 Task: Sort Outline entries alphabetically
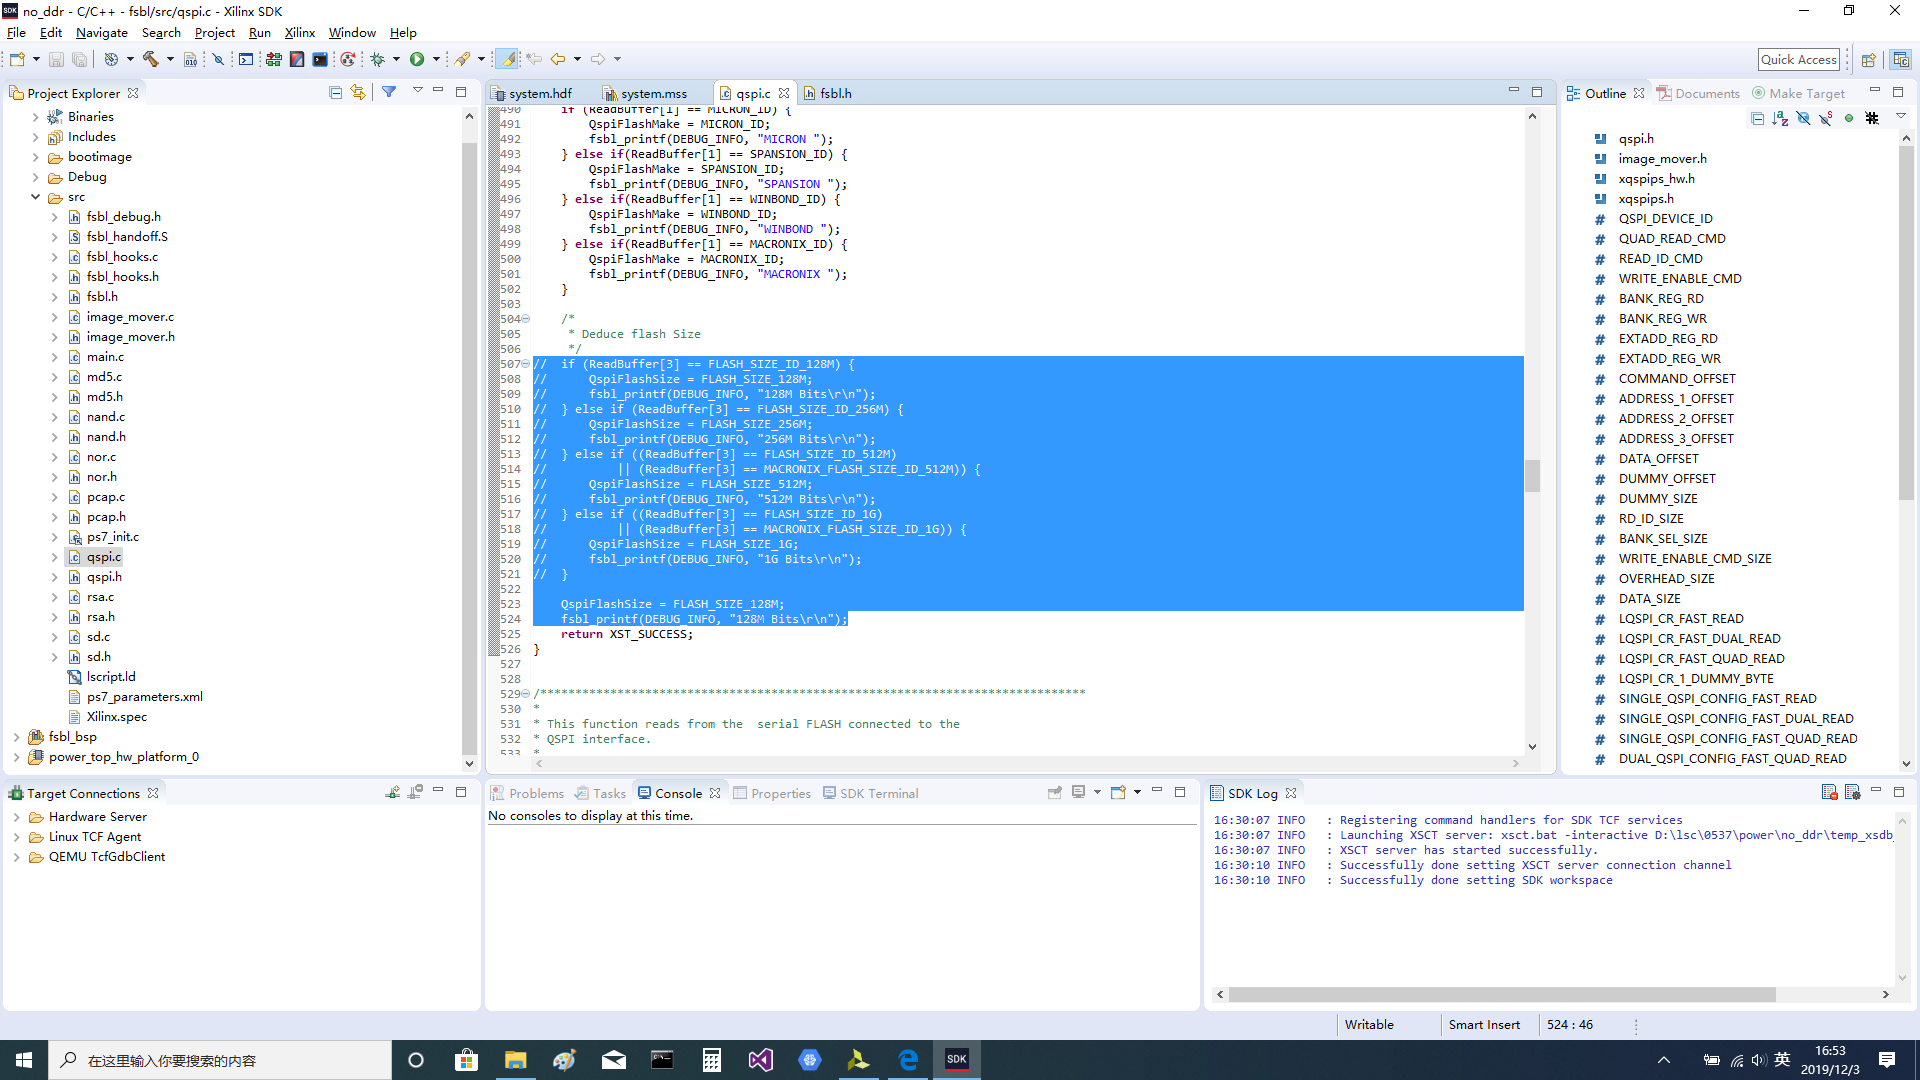click(x=1780, y=118)
